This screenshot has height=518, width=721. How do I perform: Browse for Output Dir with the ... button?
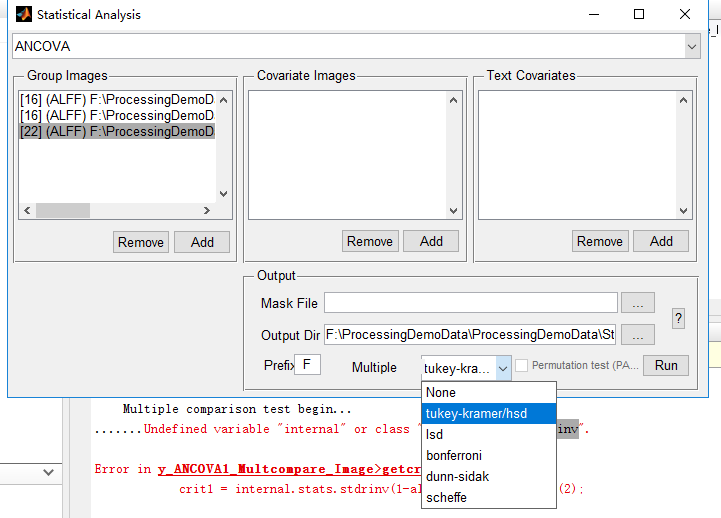pos(638,334)
